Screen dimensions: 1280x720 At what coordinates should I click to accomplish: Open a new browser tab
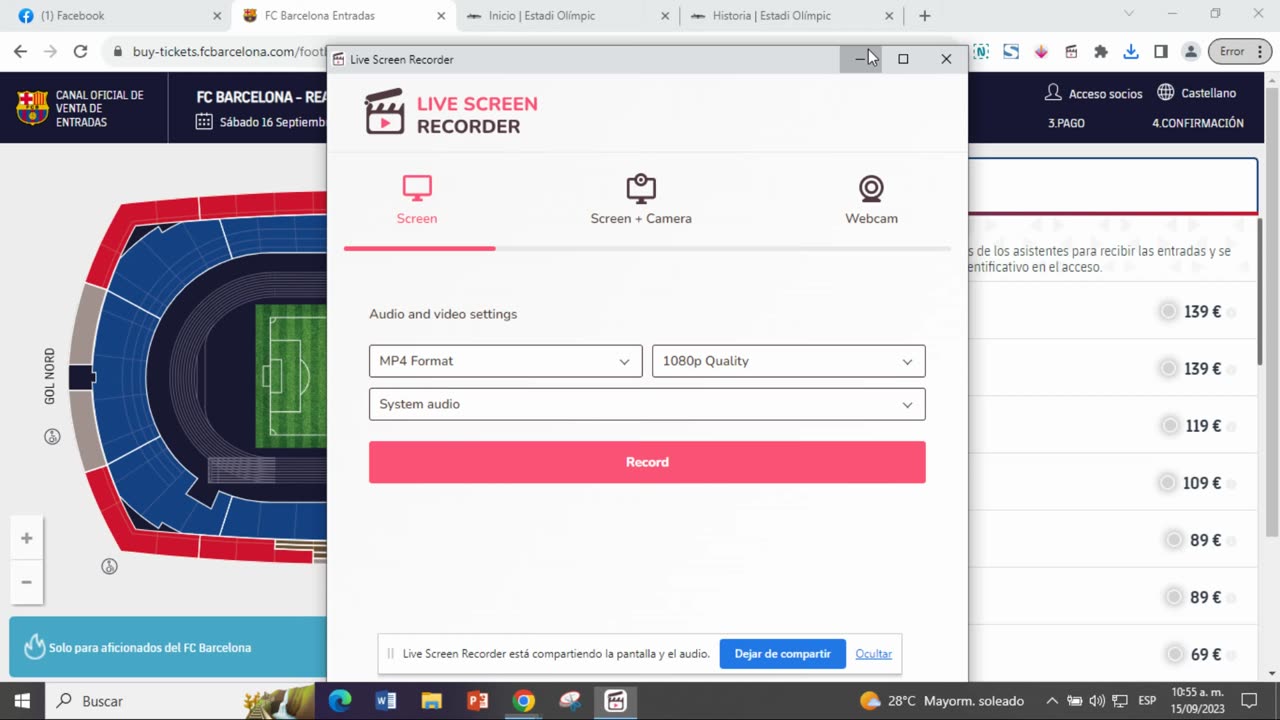[x=924, y=16]
